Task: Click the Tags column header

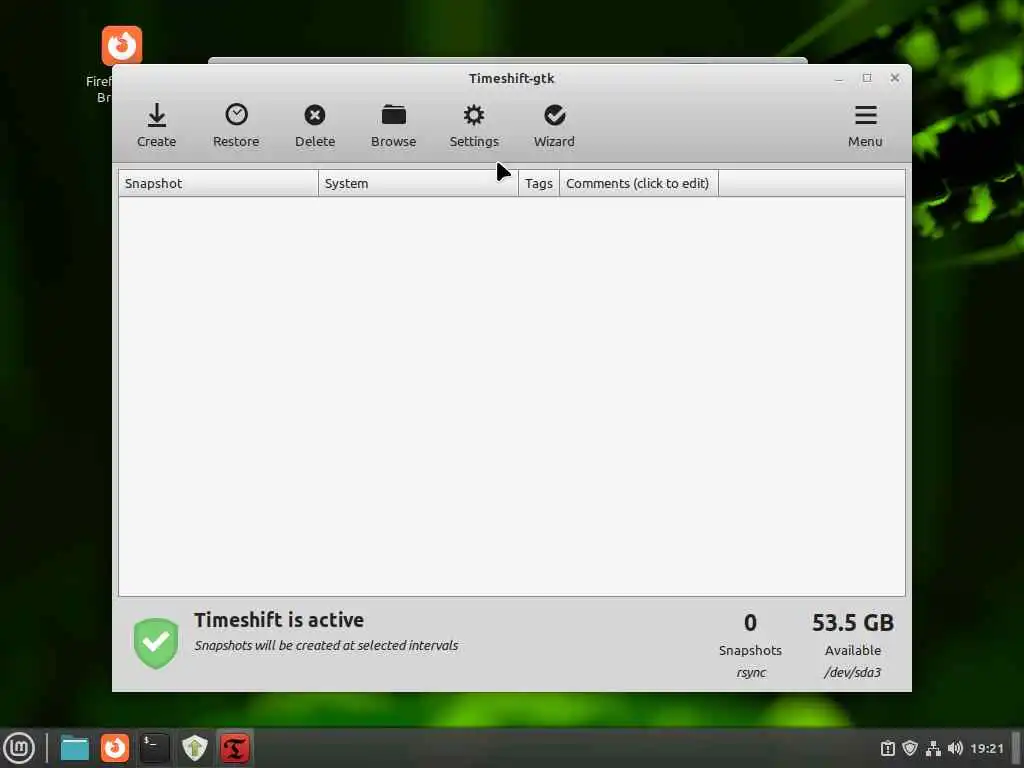Action: (x=539, y=184)
